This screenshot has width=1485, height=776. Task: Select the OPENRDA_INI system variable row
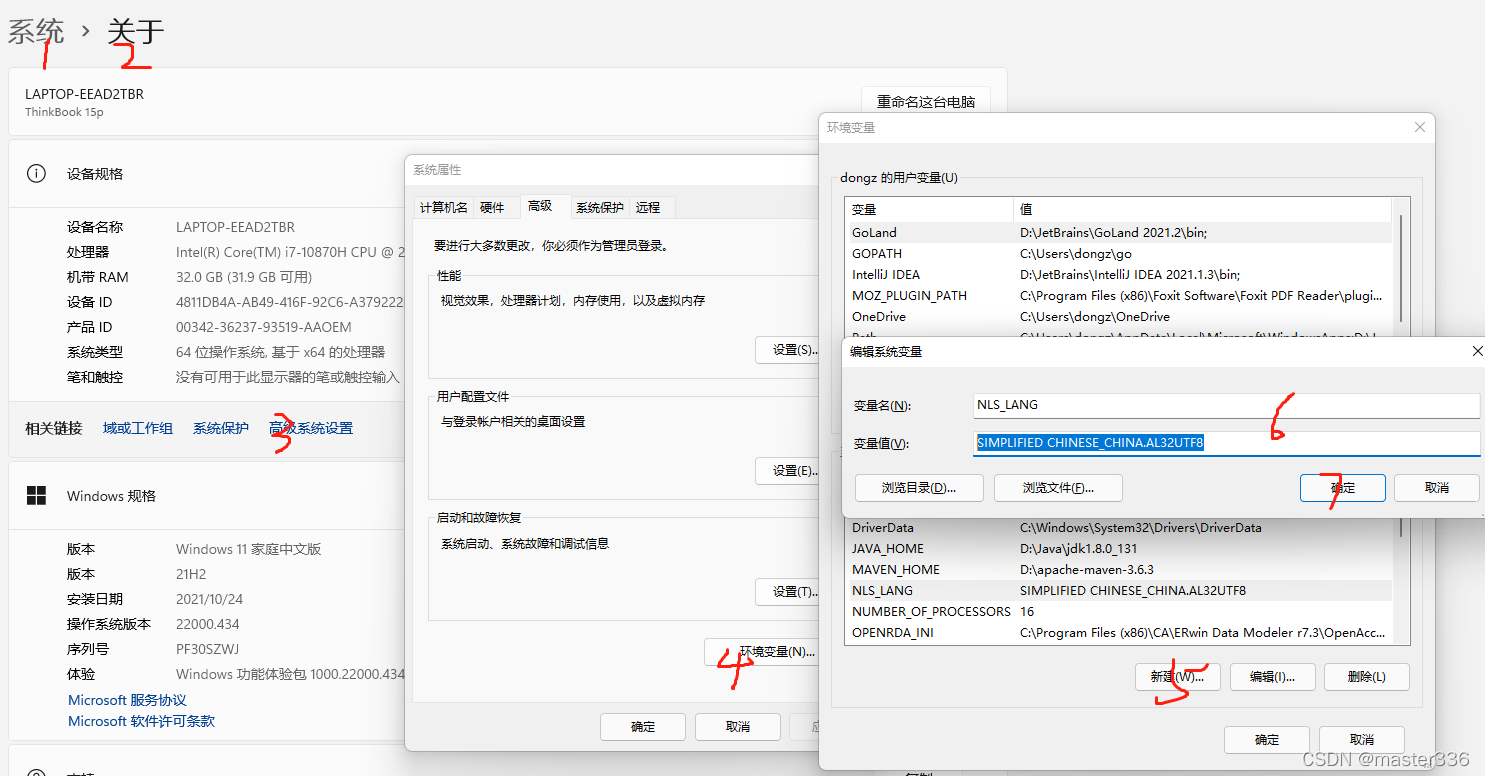point(1118,632)
